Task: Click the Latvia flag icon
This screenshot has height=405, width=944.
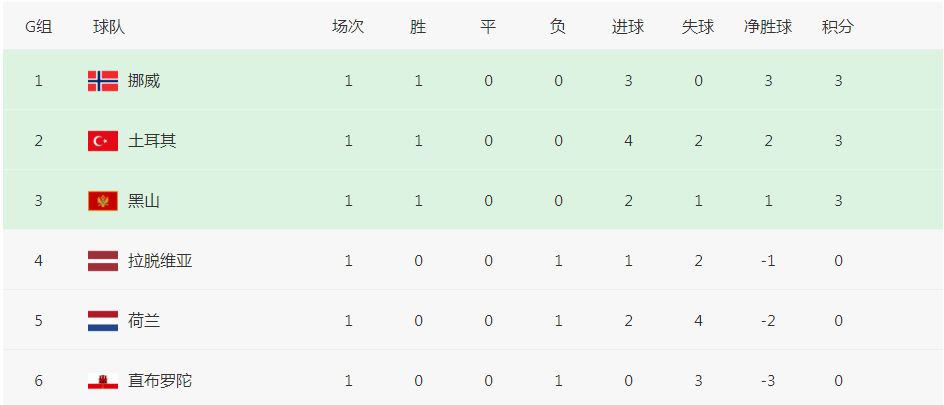Action: (102, 261)
